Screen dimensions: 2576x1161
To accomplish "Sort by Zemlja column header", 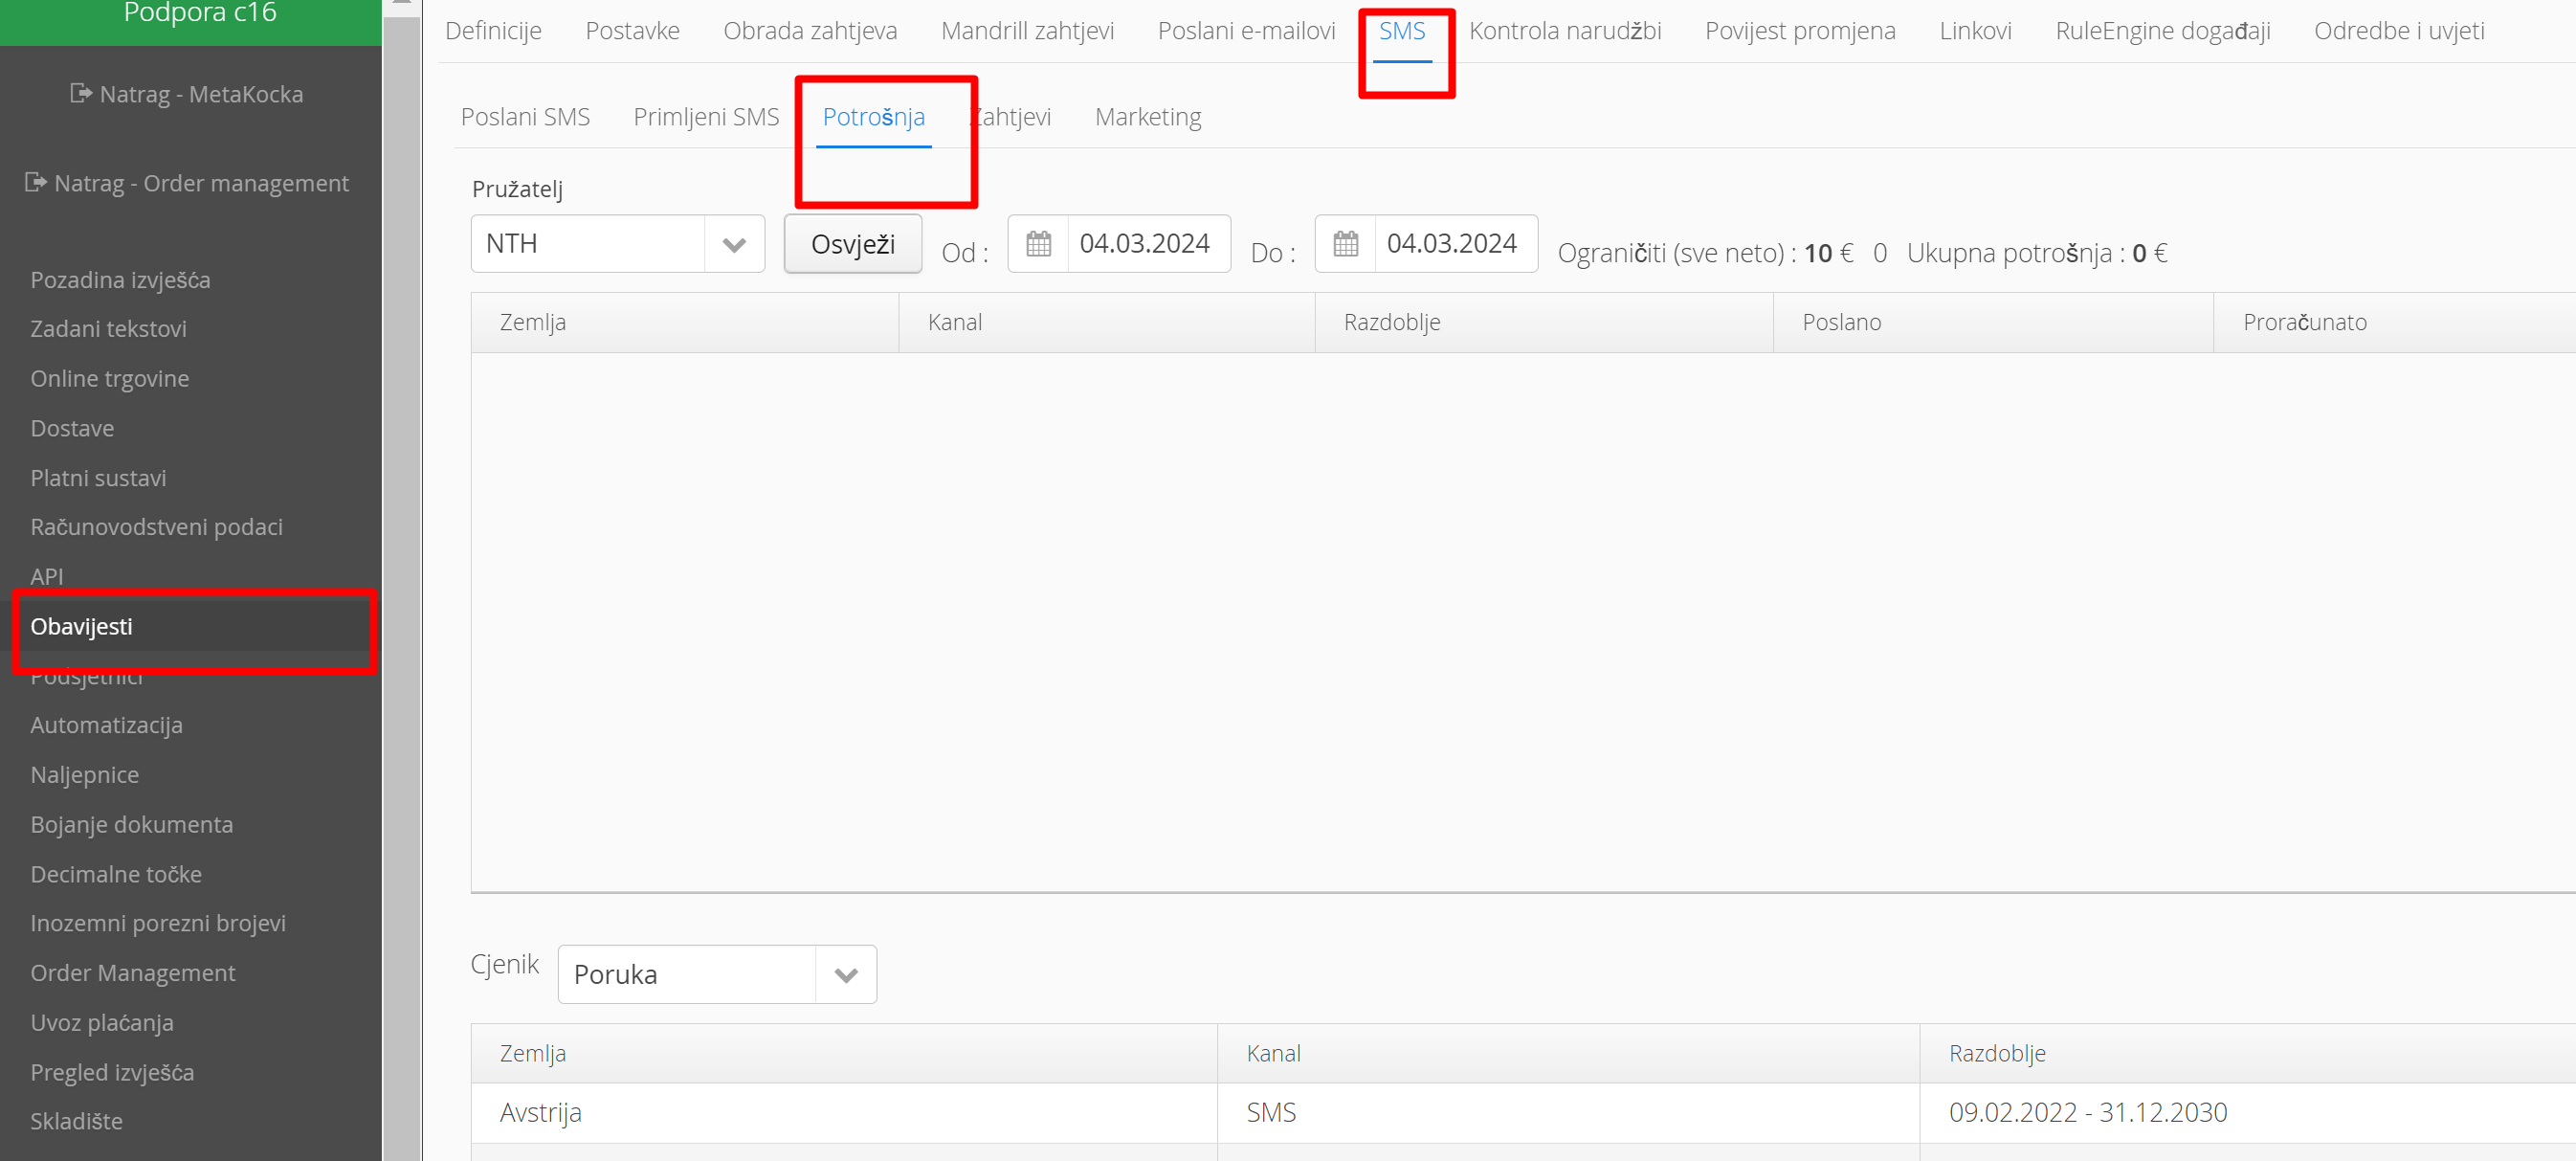I will (x=533, y=322).
